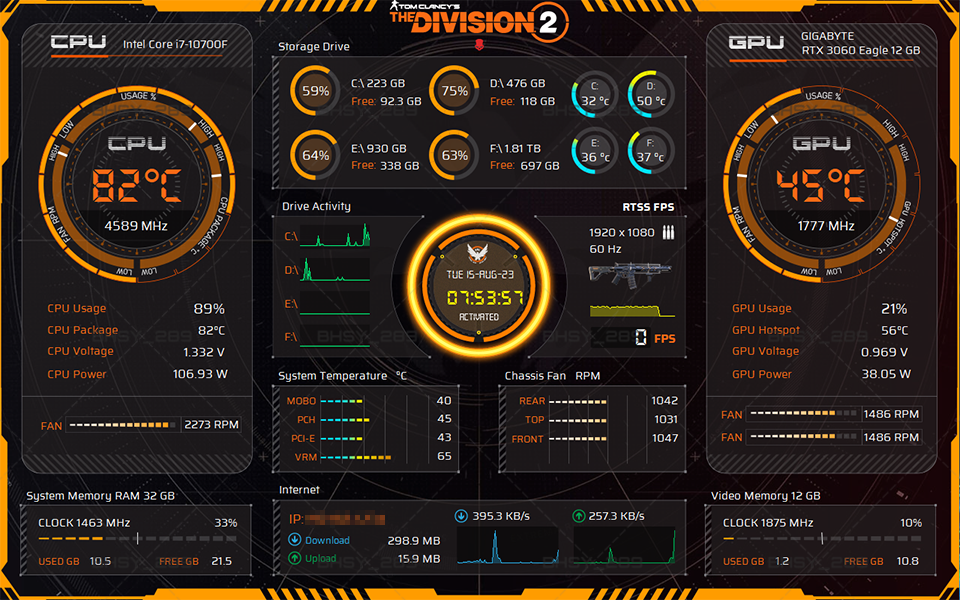Viewport: 960px width, 600px height.
Task: Click the Intel Core i7-10700F label
Action: 175,44
